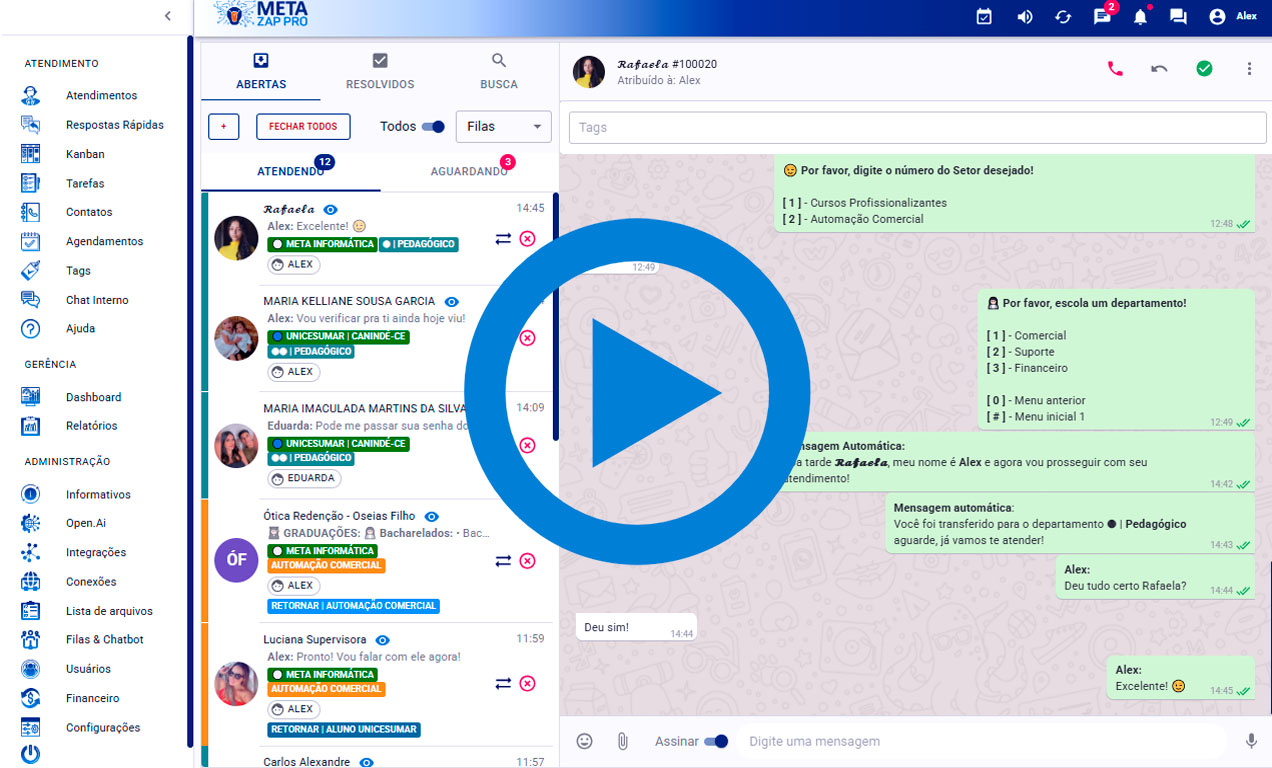Screen dimensions: 1272x768
Task: Click the attach file paperclip icon
Action: 622,741
